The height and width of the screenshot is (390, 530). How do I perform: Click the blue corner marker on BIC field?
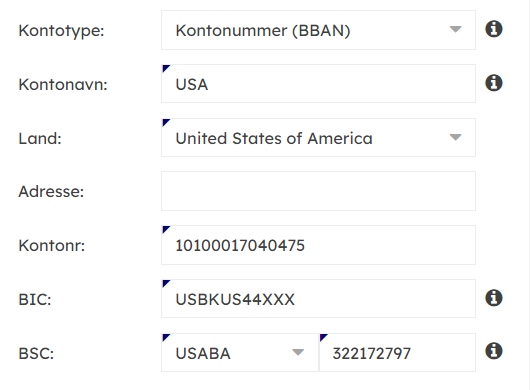(x=166, y=283)
